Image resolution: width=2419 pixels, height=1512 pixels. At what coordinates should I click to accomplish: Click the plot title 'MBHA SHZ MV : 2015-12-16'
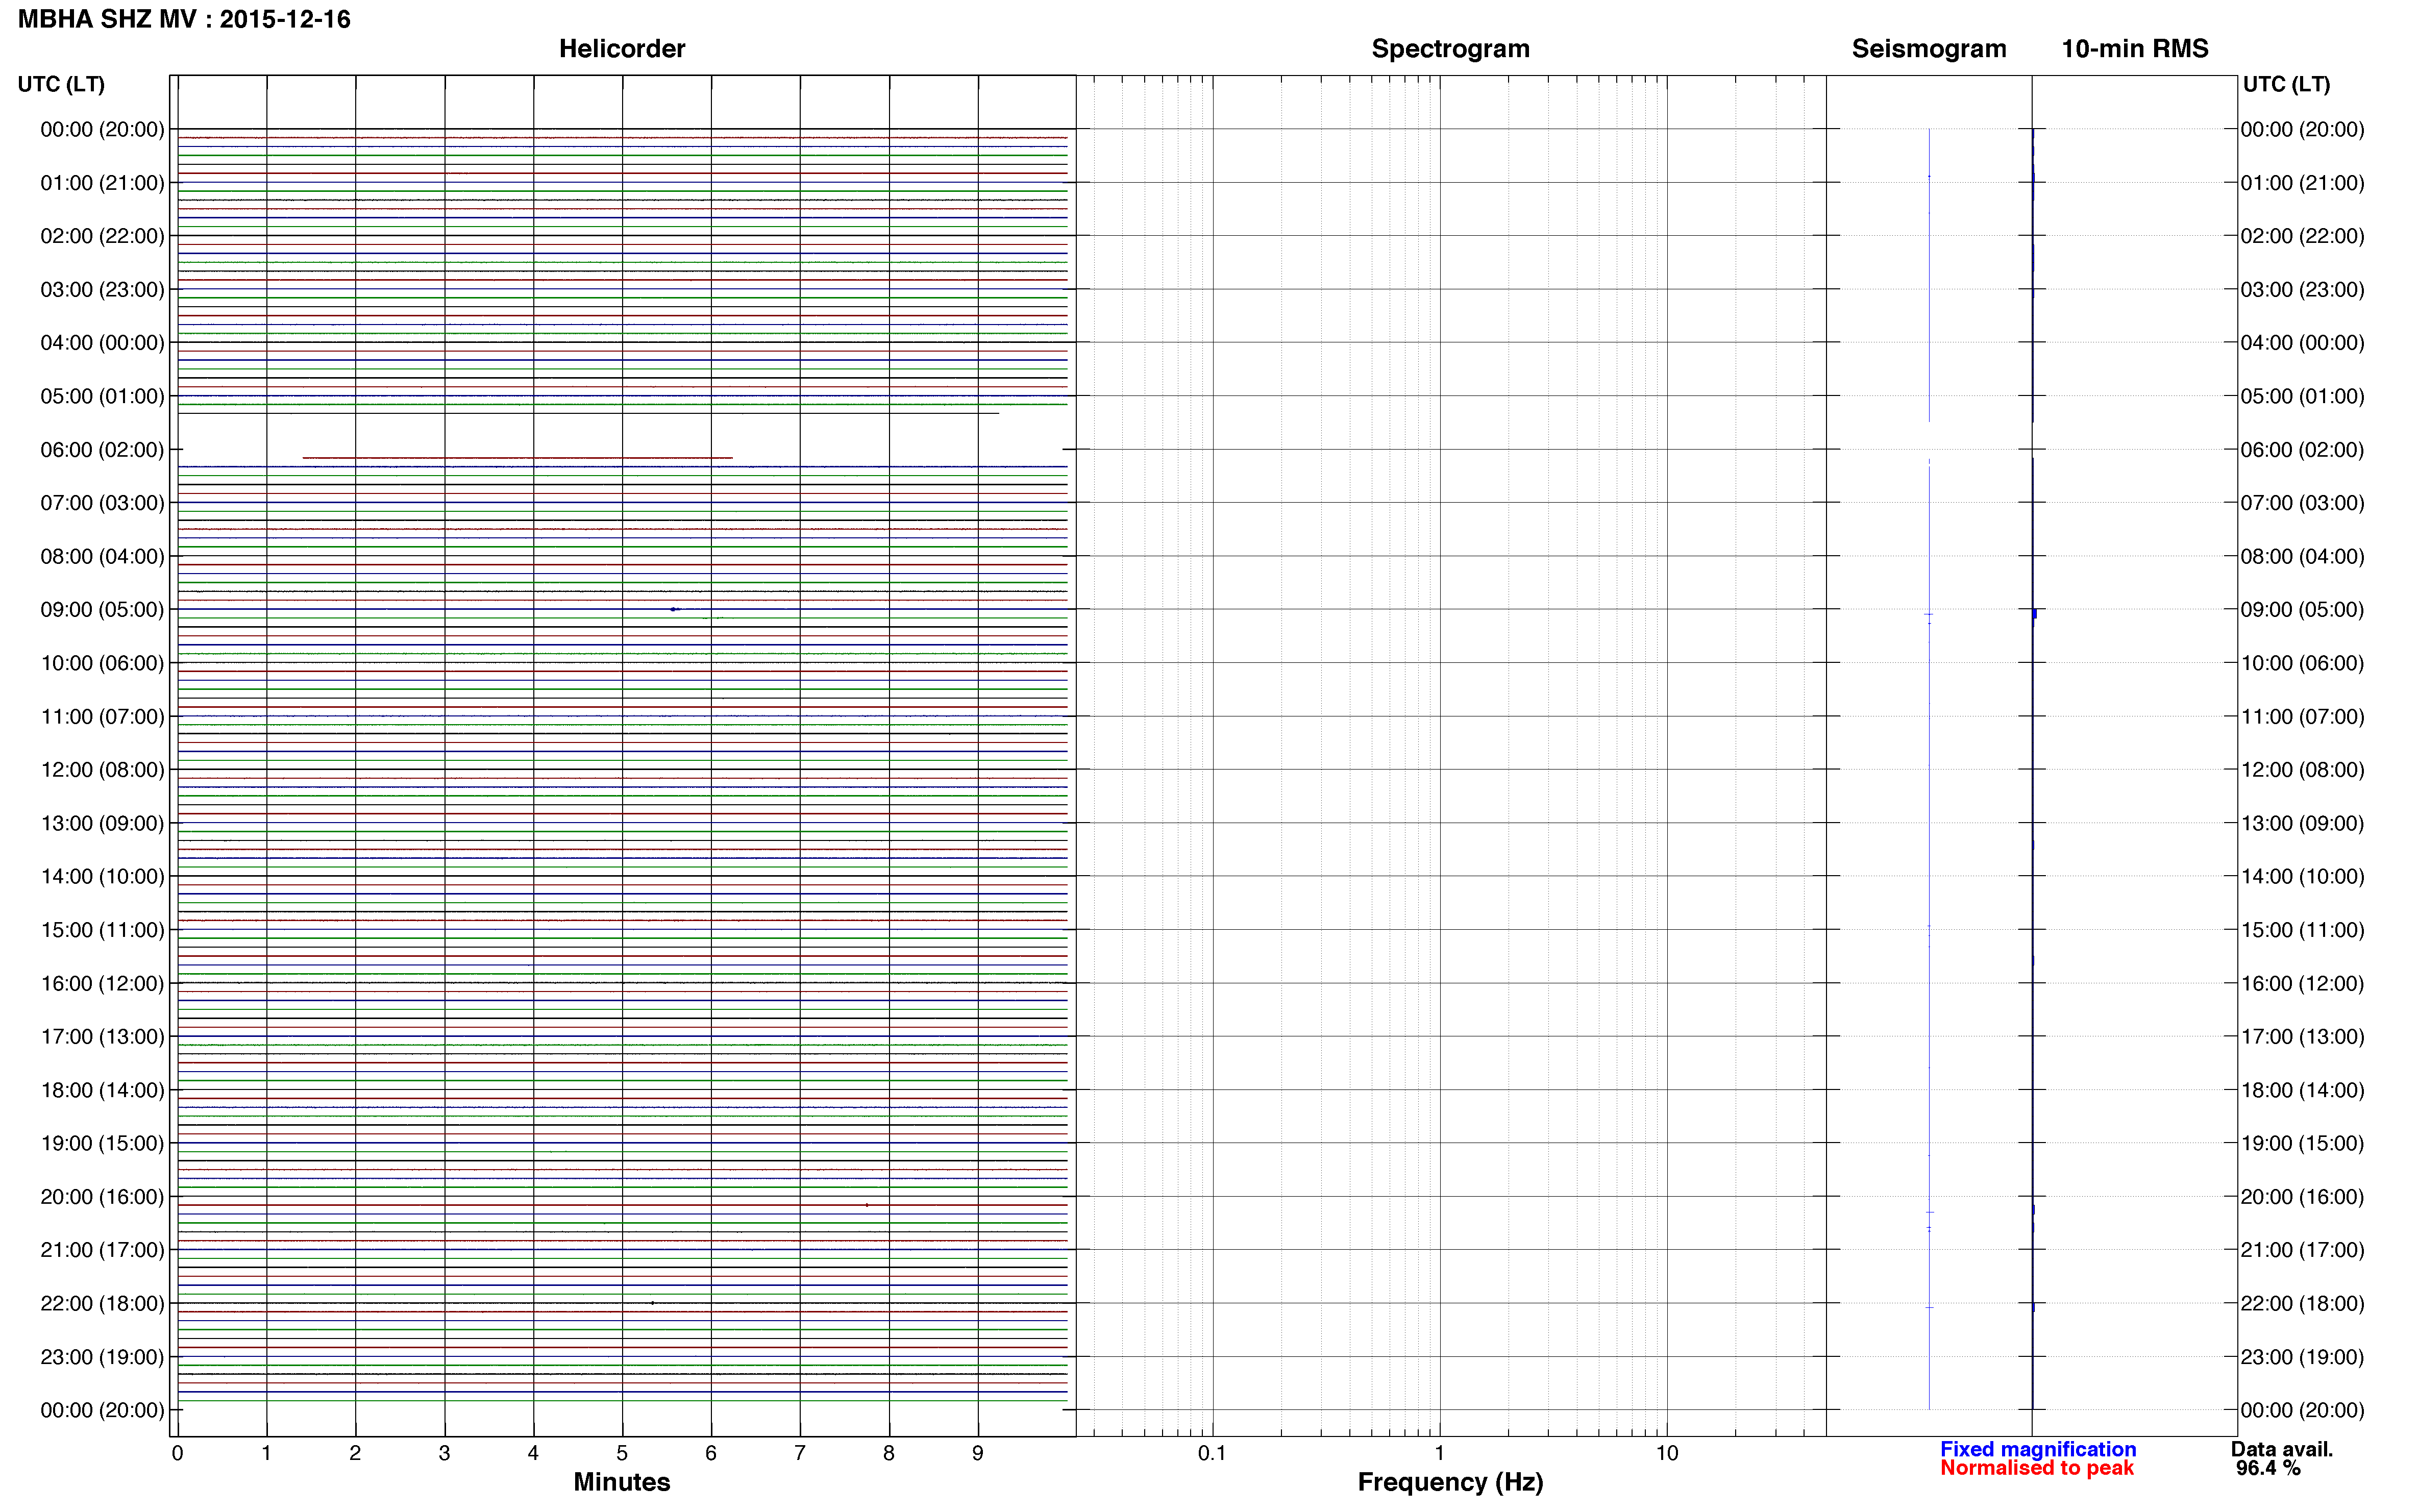(x=184, y=19)
